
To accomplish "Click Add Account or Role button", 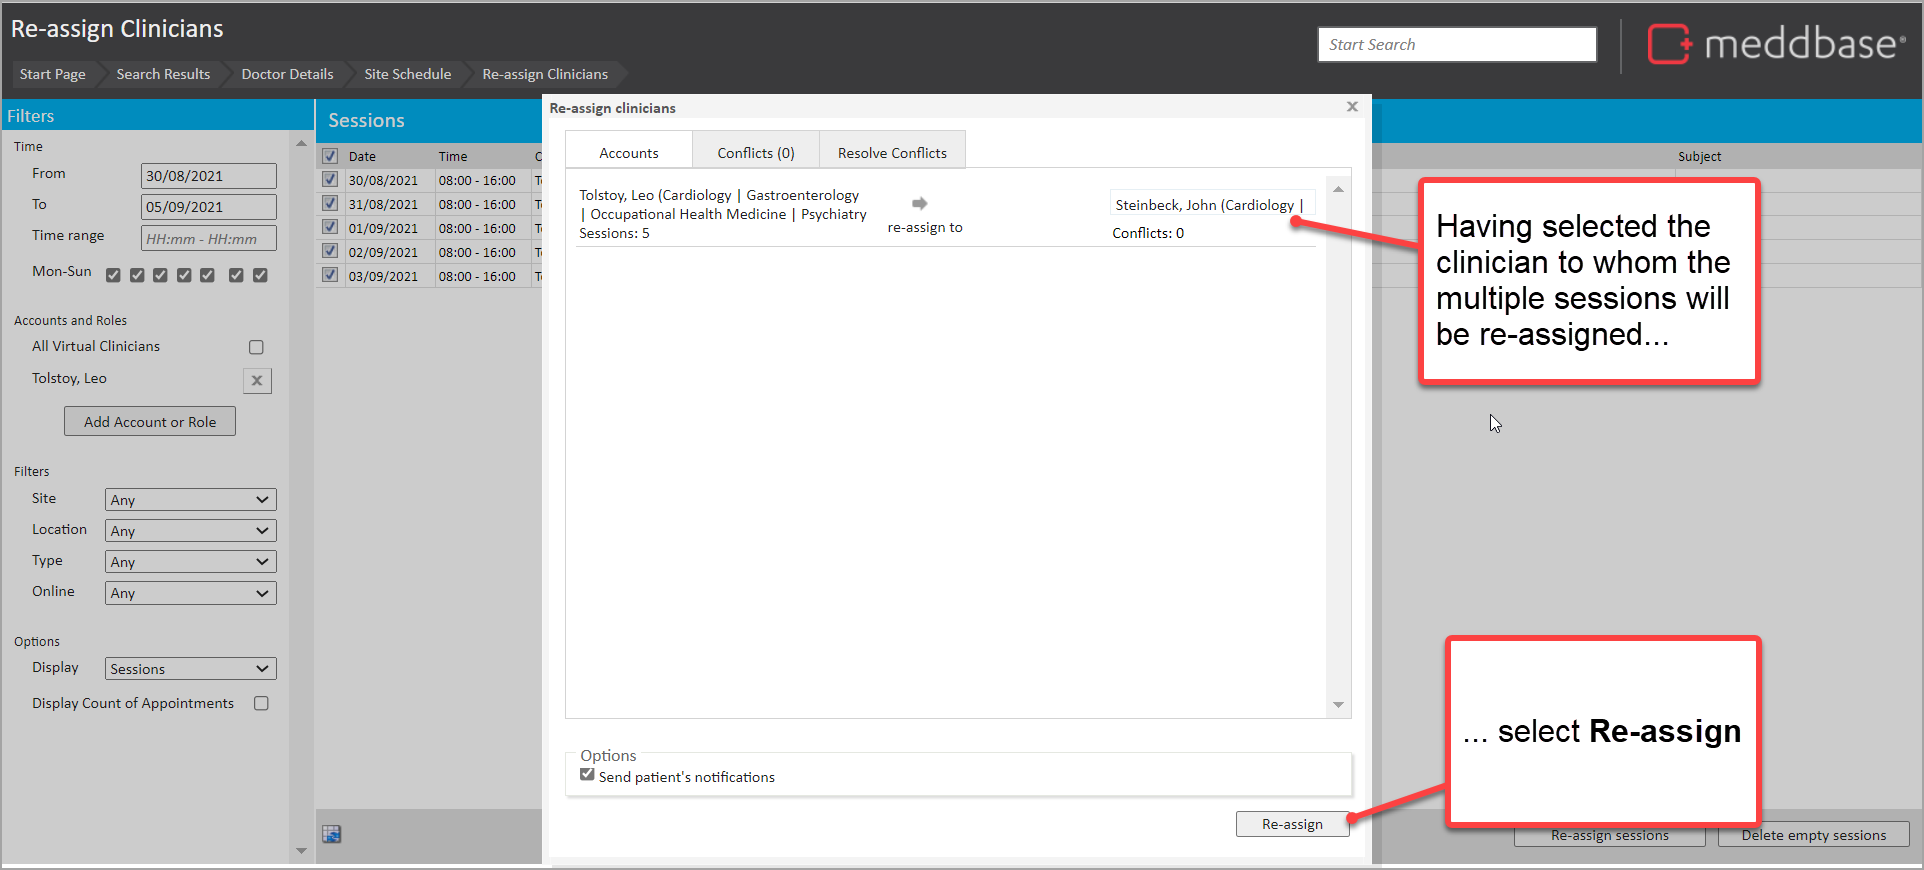I will coord(150,422).
